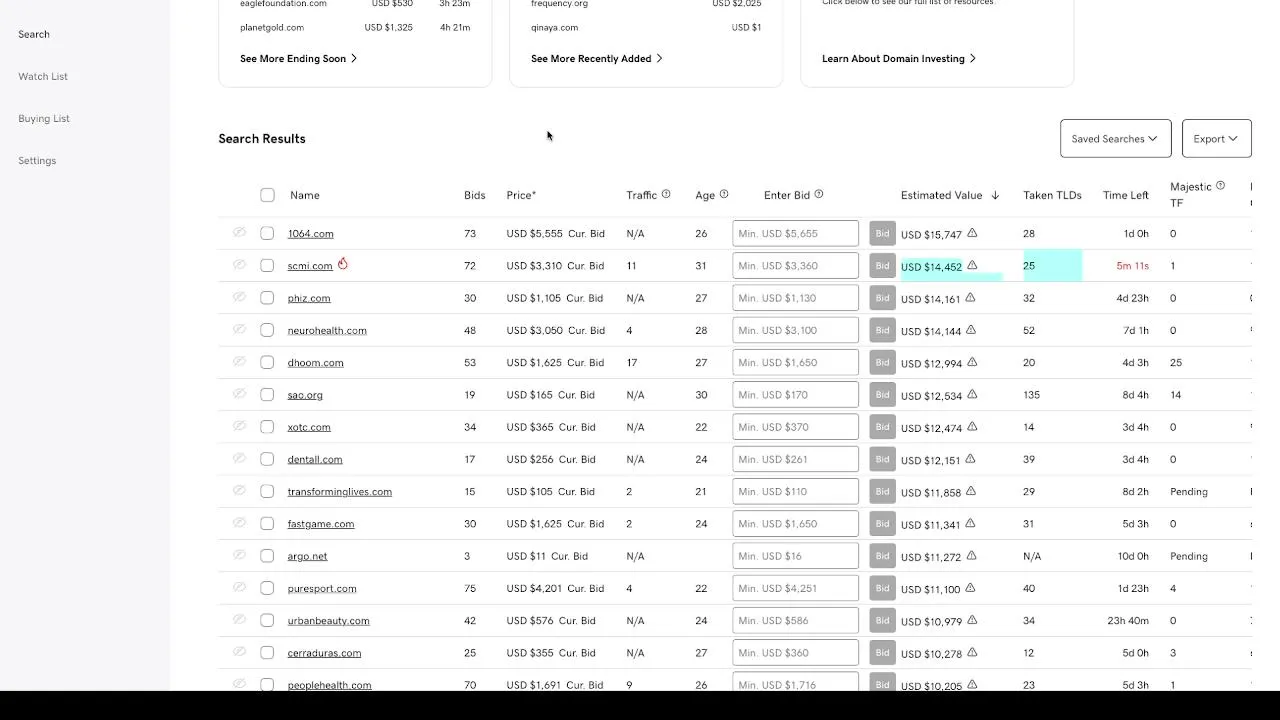Click the estimated value warning icon for 1064.com
Screen dimensions: 1280x720
(972, 233)
